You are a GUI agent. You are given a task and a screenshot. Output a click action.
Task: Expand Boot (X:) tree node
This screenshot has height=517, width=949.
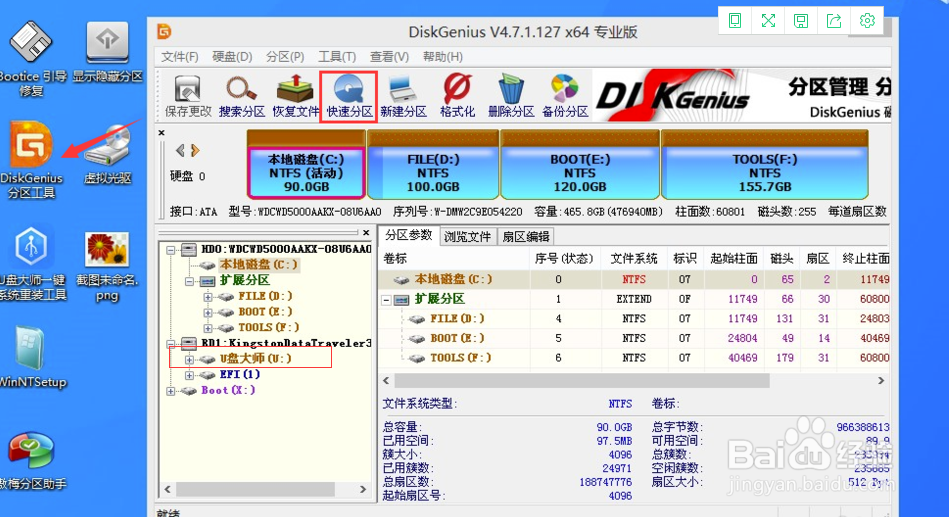coord(171,391)
